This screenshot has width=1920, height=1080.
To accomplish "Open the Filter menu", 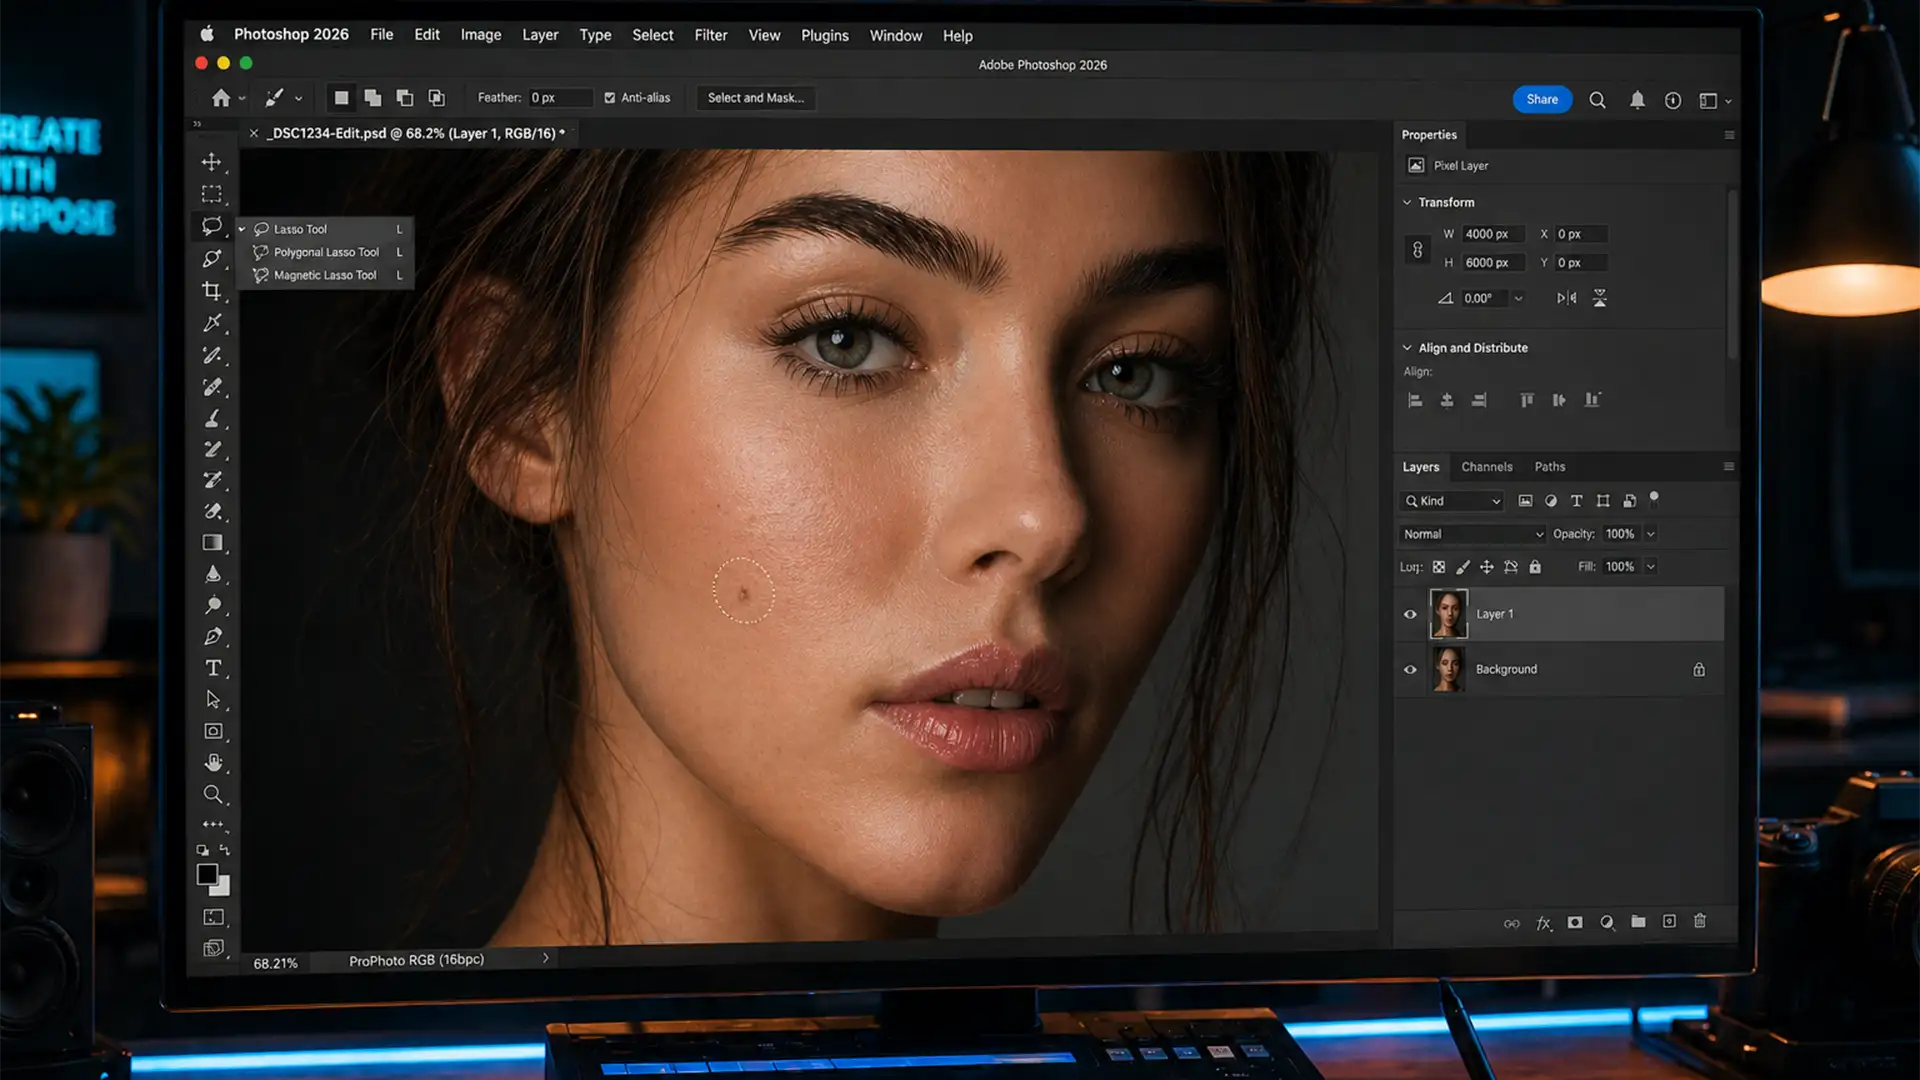I will click(711, 35).
